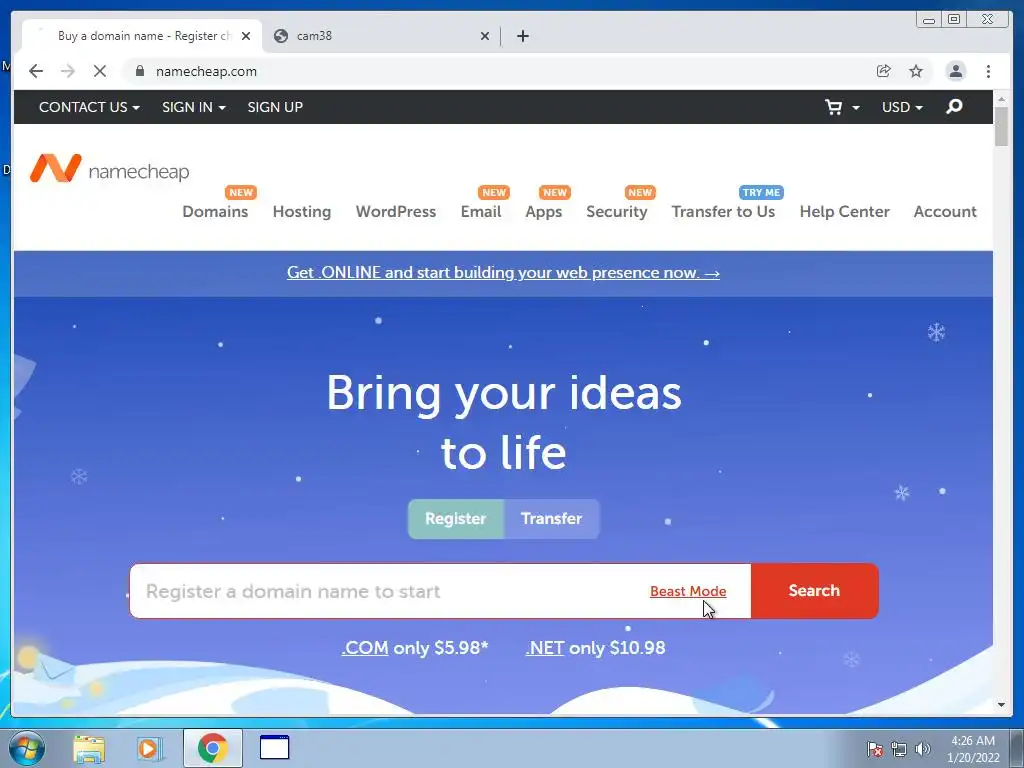Click the SIGN UP link
The image size is (1024, 768).
pyautogui.click(x=275, y=107)
